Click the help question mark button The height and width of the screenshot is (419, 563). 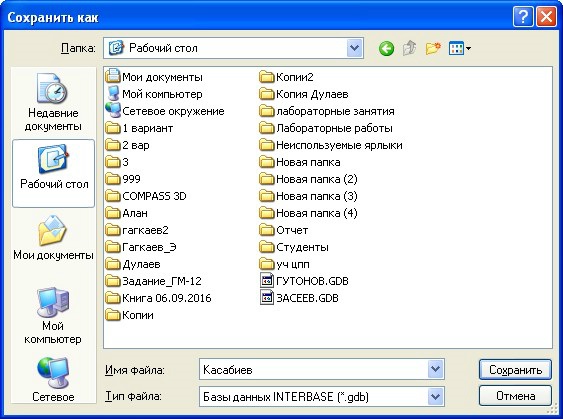[523, 17]
